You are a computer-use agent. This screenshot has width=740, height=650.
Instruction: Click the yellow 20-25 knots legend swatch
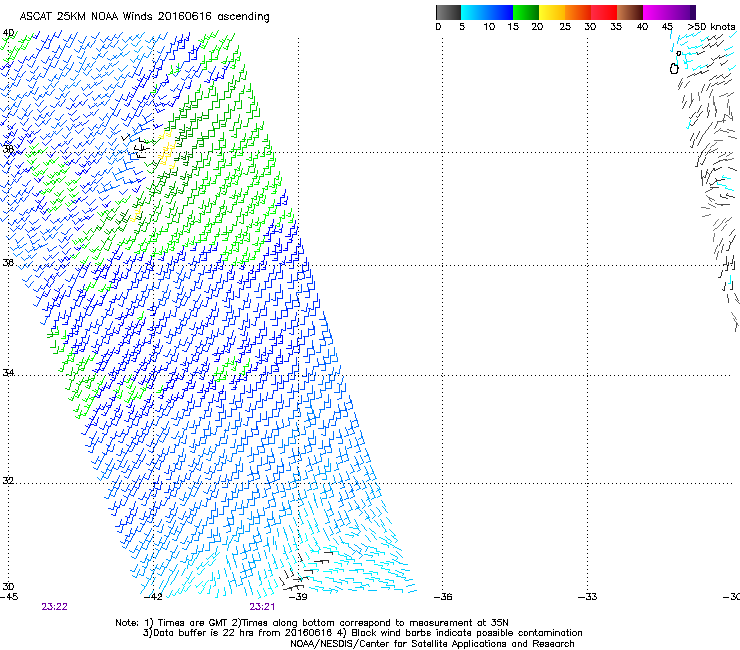point(552,12)
